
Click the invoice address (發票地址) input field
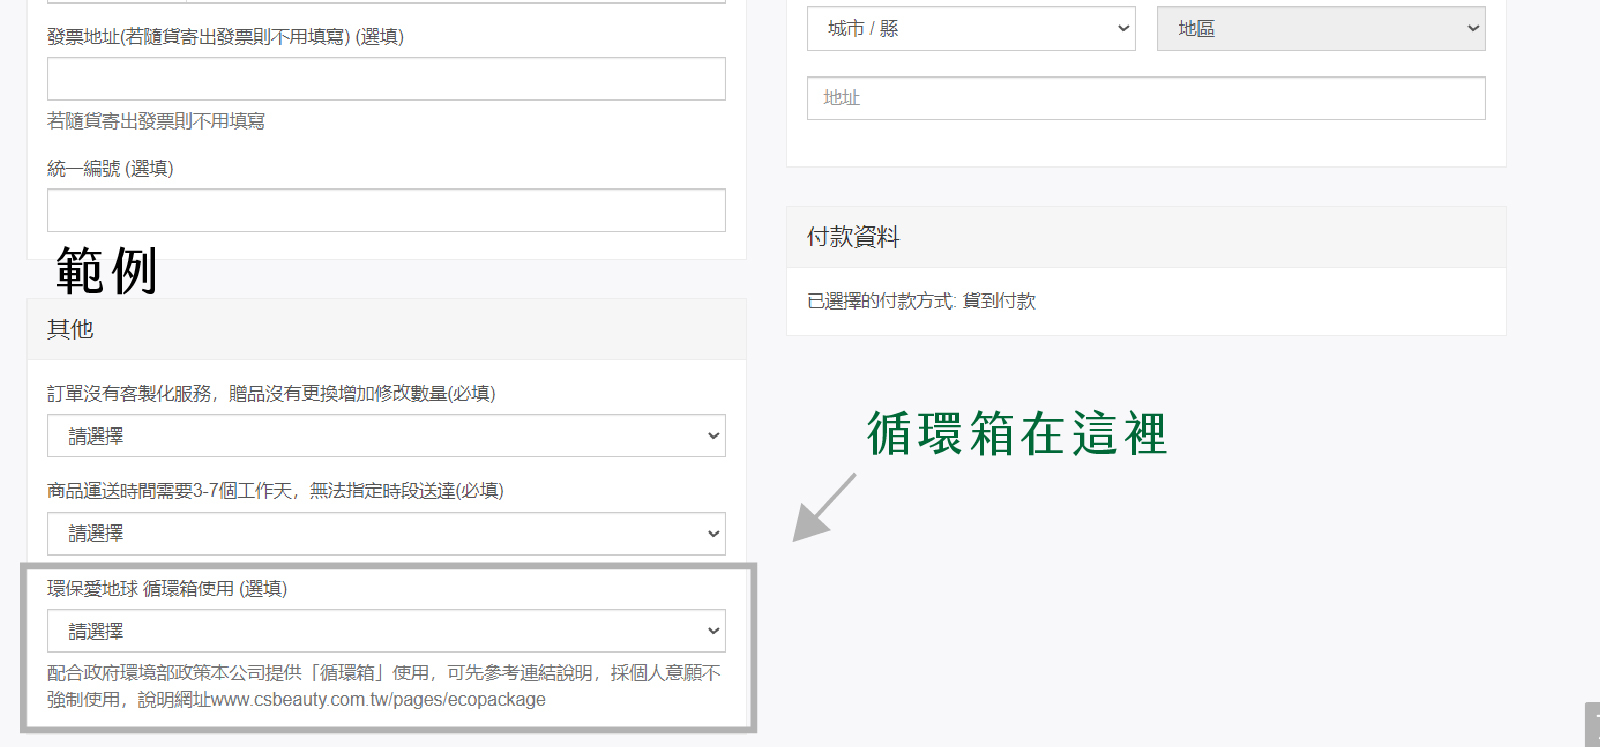click(x=386, y=79)
